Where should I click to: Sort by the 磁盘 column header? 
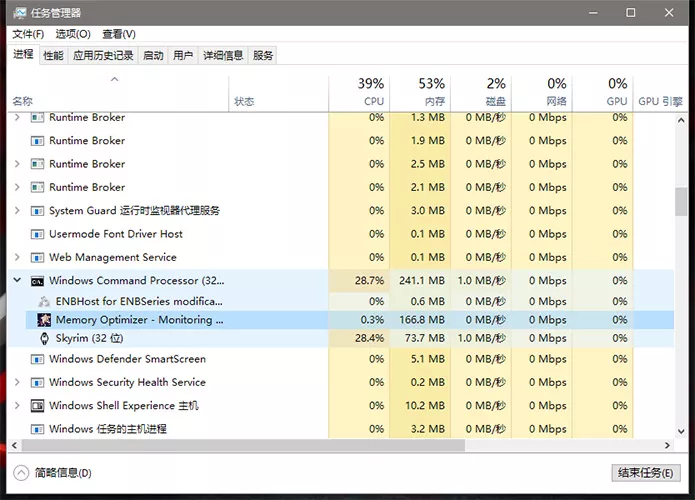pyautogui.click(x=481, y=93)
